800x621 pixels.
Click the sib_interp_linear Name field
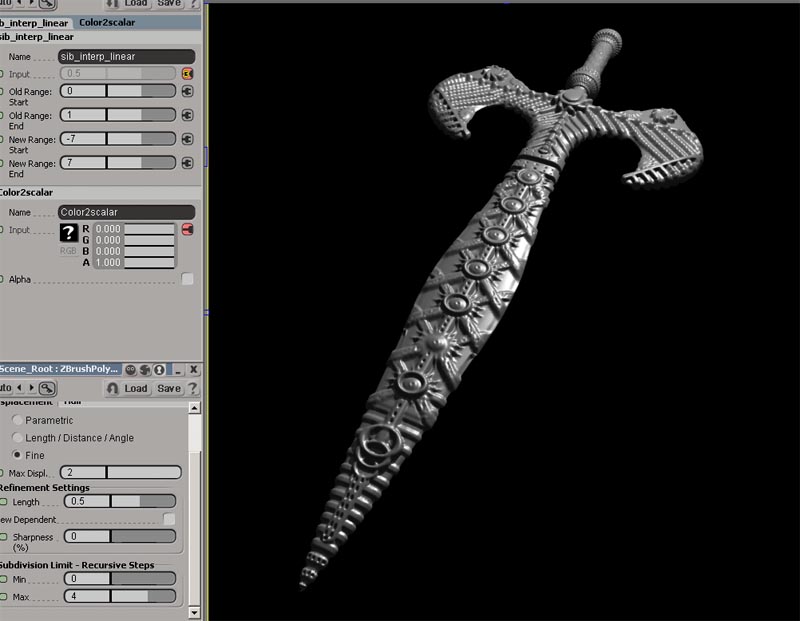click(x=127, y=57)
